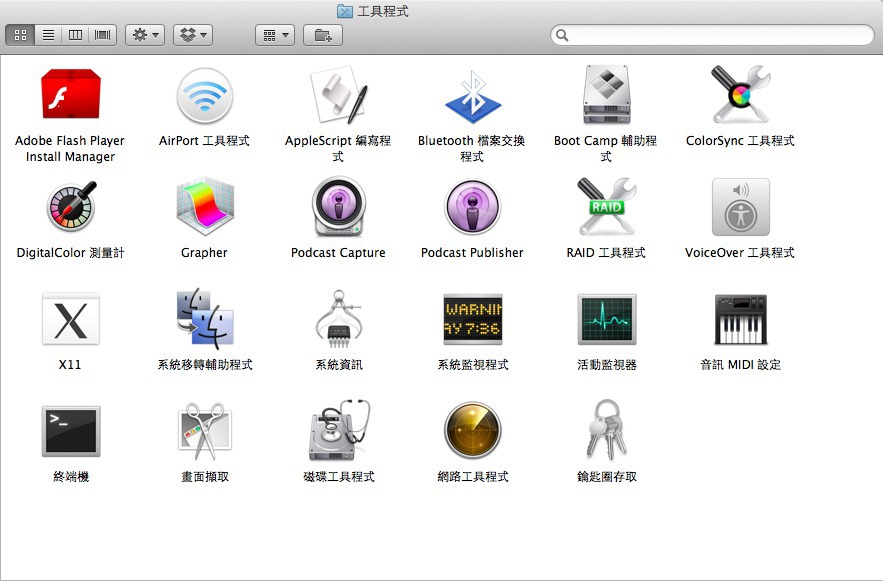Select the 網路工具程式 radar icon
Viewport: 883px width, 581px height.
click(472, 430)
